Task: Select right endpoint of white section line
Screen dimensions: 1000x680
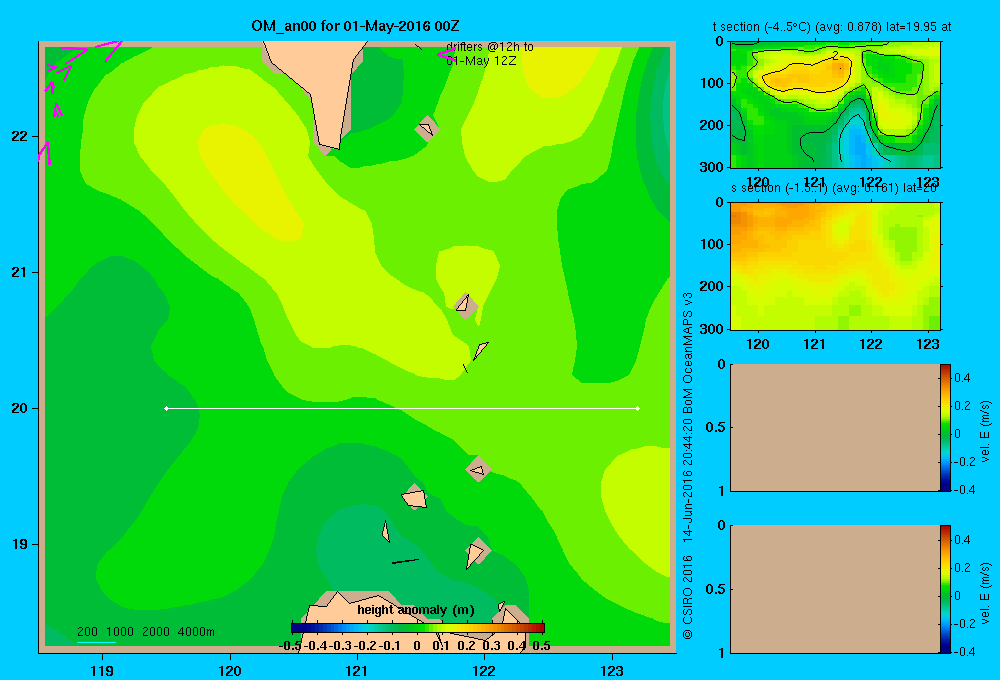Action: (x=638, y=408)
